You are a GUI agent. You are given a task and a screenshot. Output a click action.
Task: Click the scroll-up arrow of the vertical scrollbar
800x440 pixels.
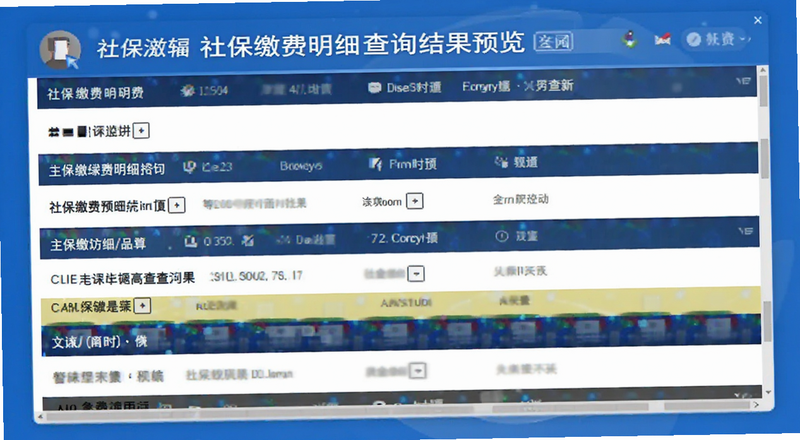tap(763, 69)
